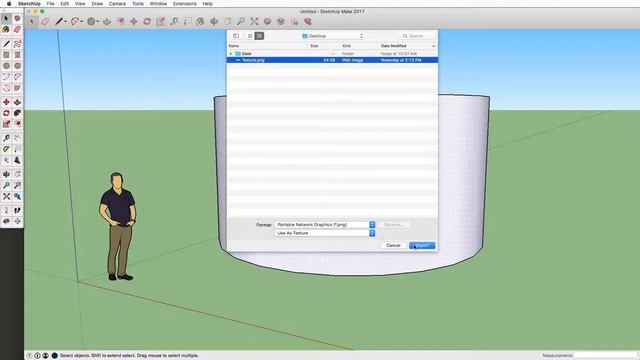Screen dimensions: 640x360
Task: Select Make Component in left tool palette
Action: coord(17,18)
